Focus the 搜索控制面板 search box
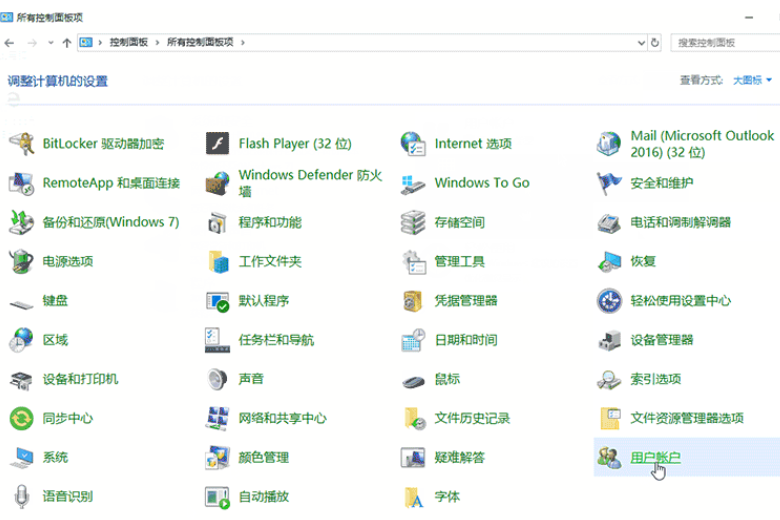 (x=725, y=43)
